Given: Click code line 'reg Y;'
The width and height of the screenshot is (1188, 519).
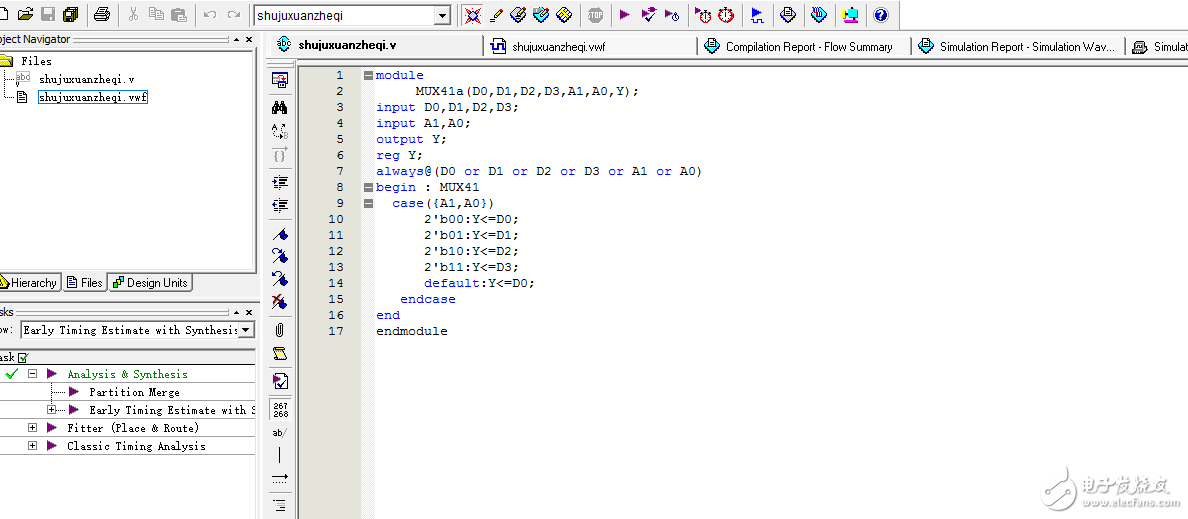Looking at the screenshot, I should click(x=399, y=155).
